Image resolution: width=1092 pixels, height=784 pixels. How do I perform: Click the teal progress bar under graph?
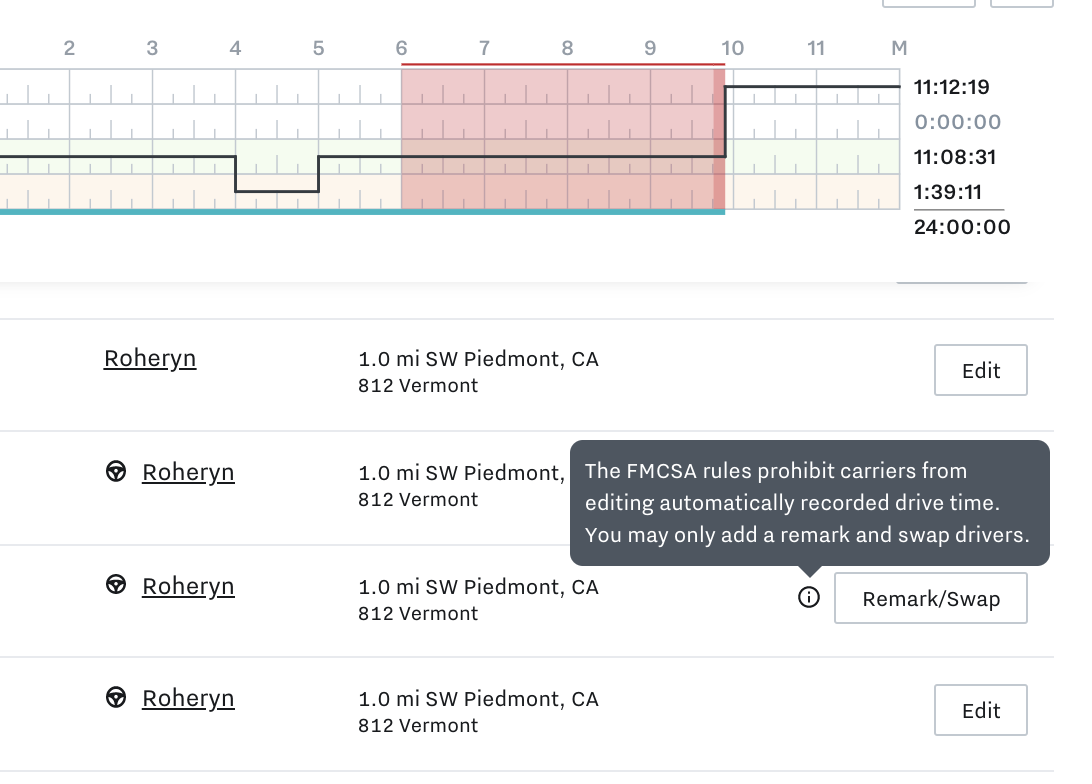(x=362, y=212)
